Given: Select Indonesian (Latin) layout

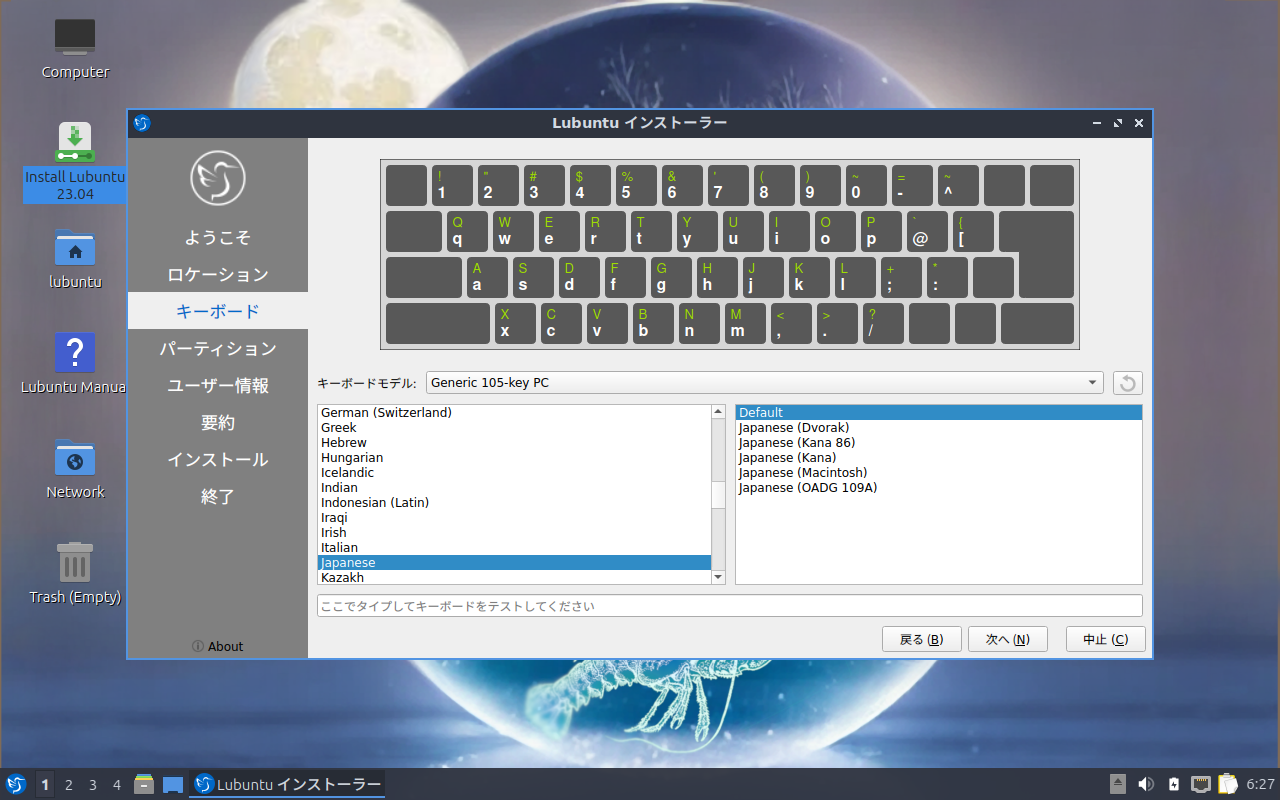Looking at the screenshot, I should click(x=514, y=502).
